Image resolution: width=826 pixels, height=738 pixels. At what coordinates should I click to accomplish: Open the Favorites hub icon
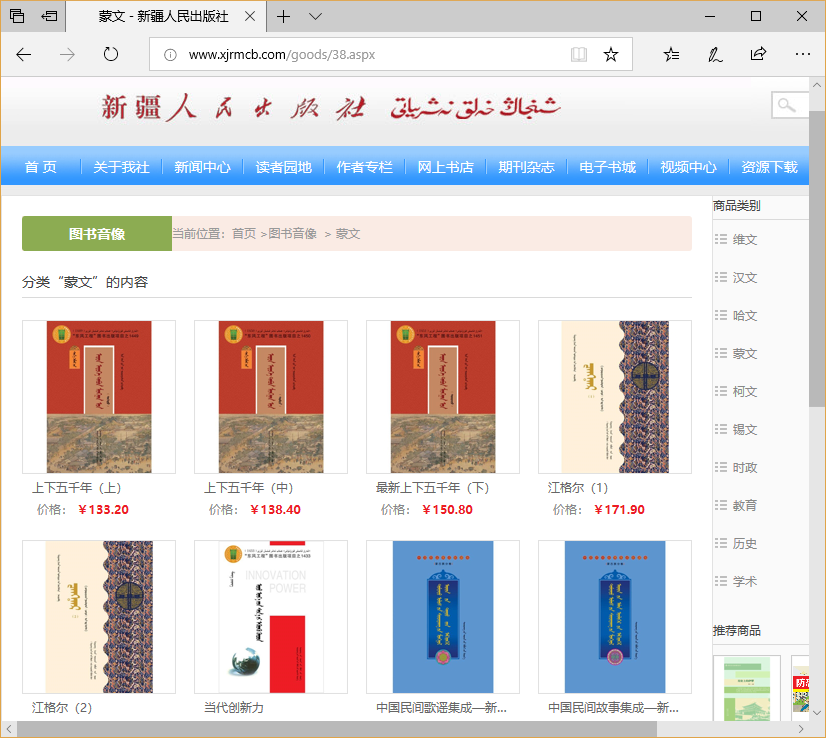671,54
